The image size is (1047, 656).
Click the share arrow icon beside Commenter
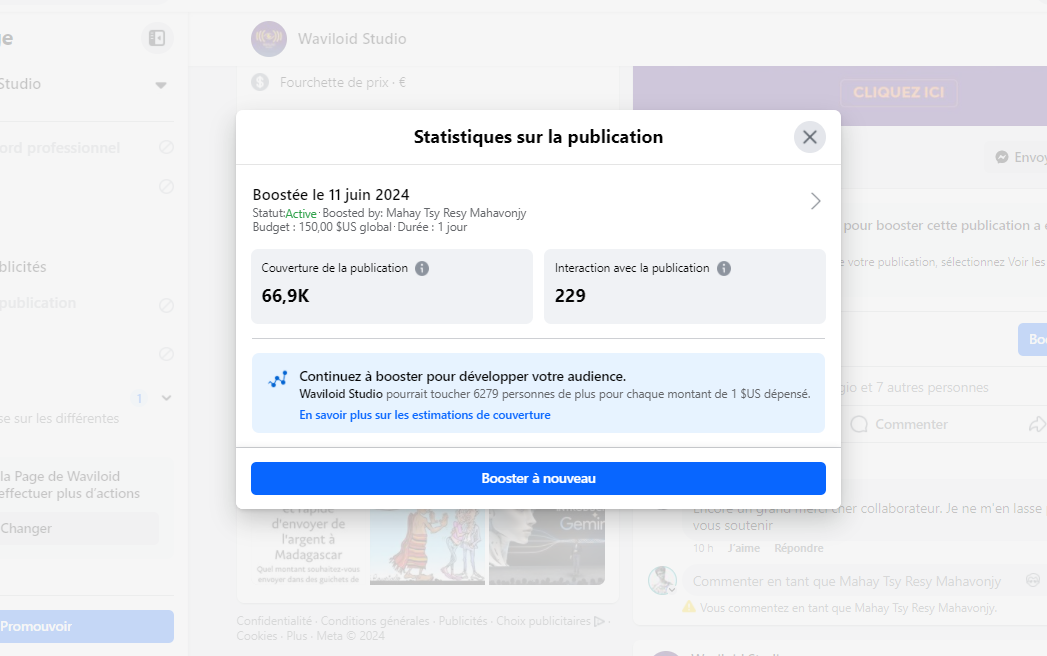pos(1036,424)
